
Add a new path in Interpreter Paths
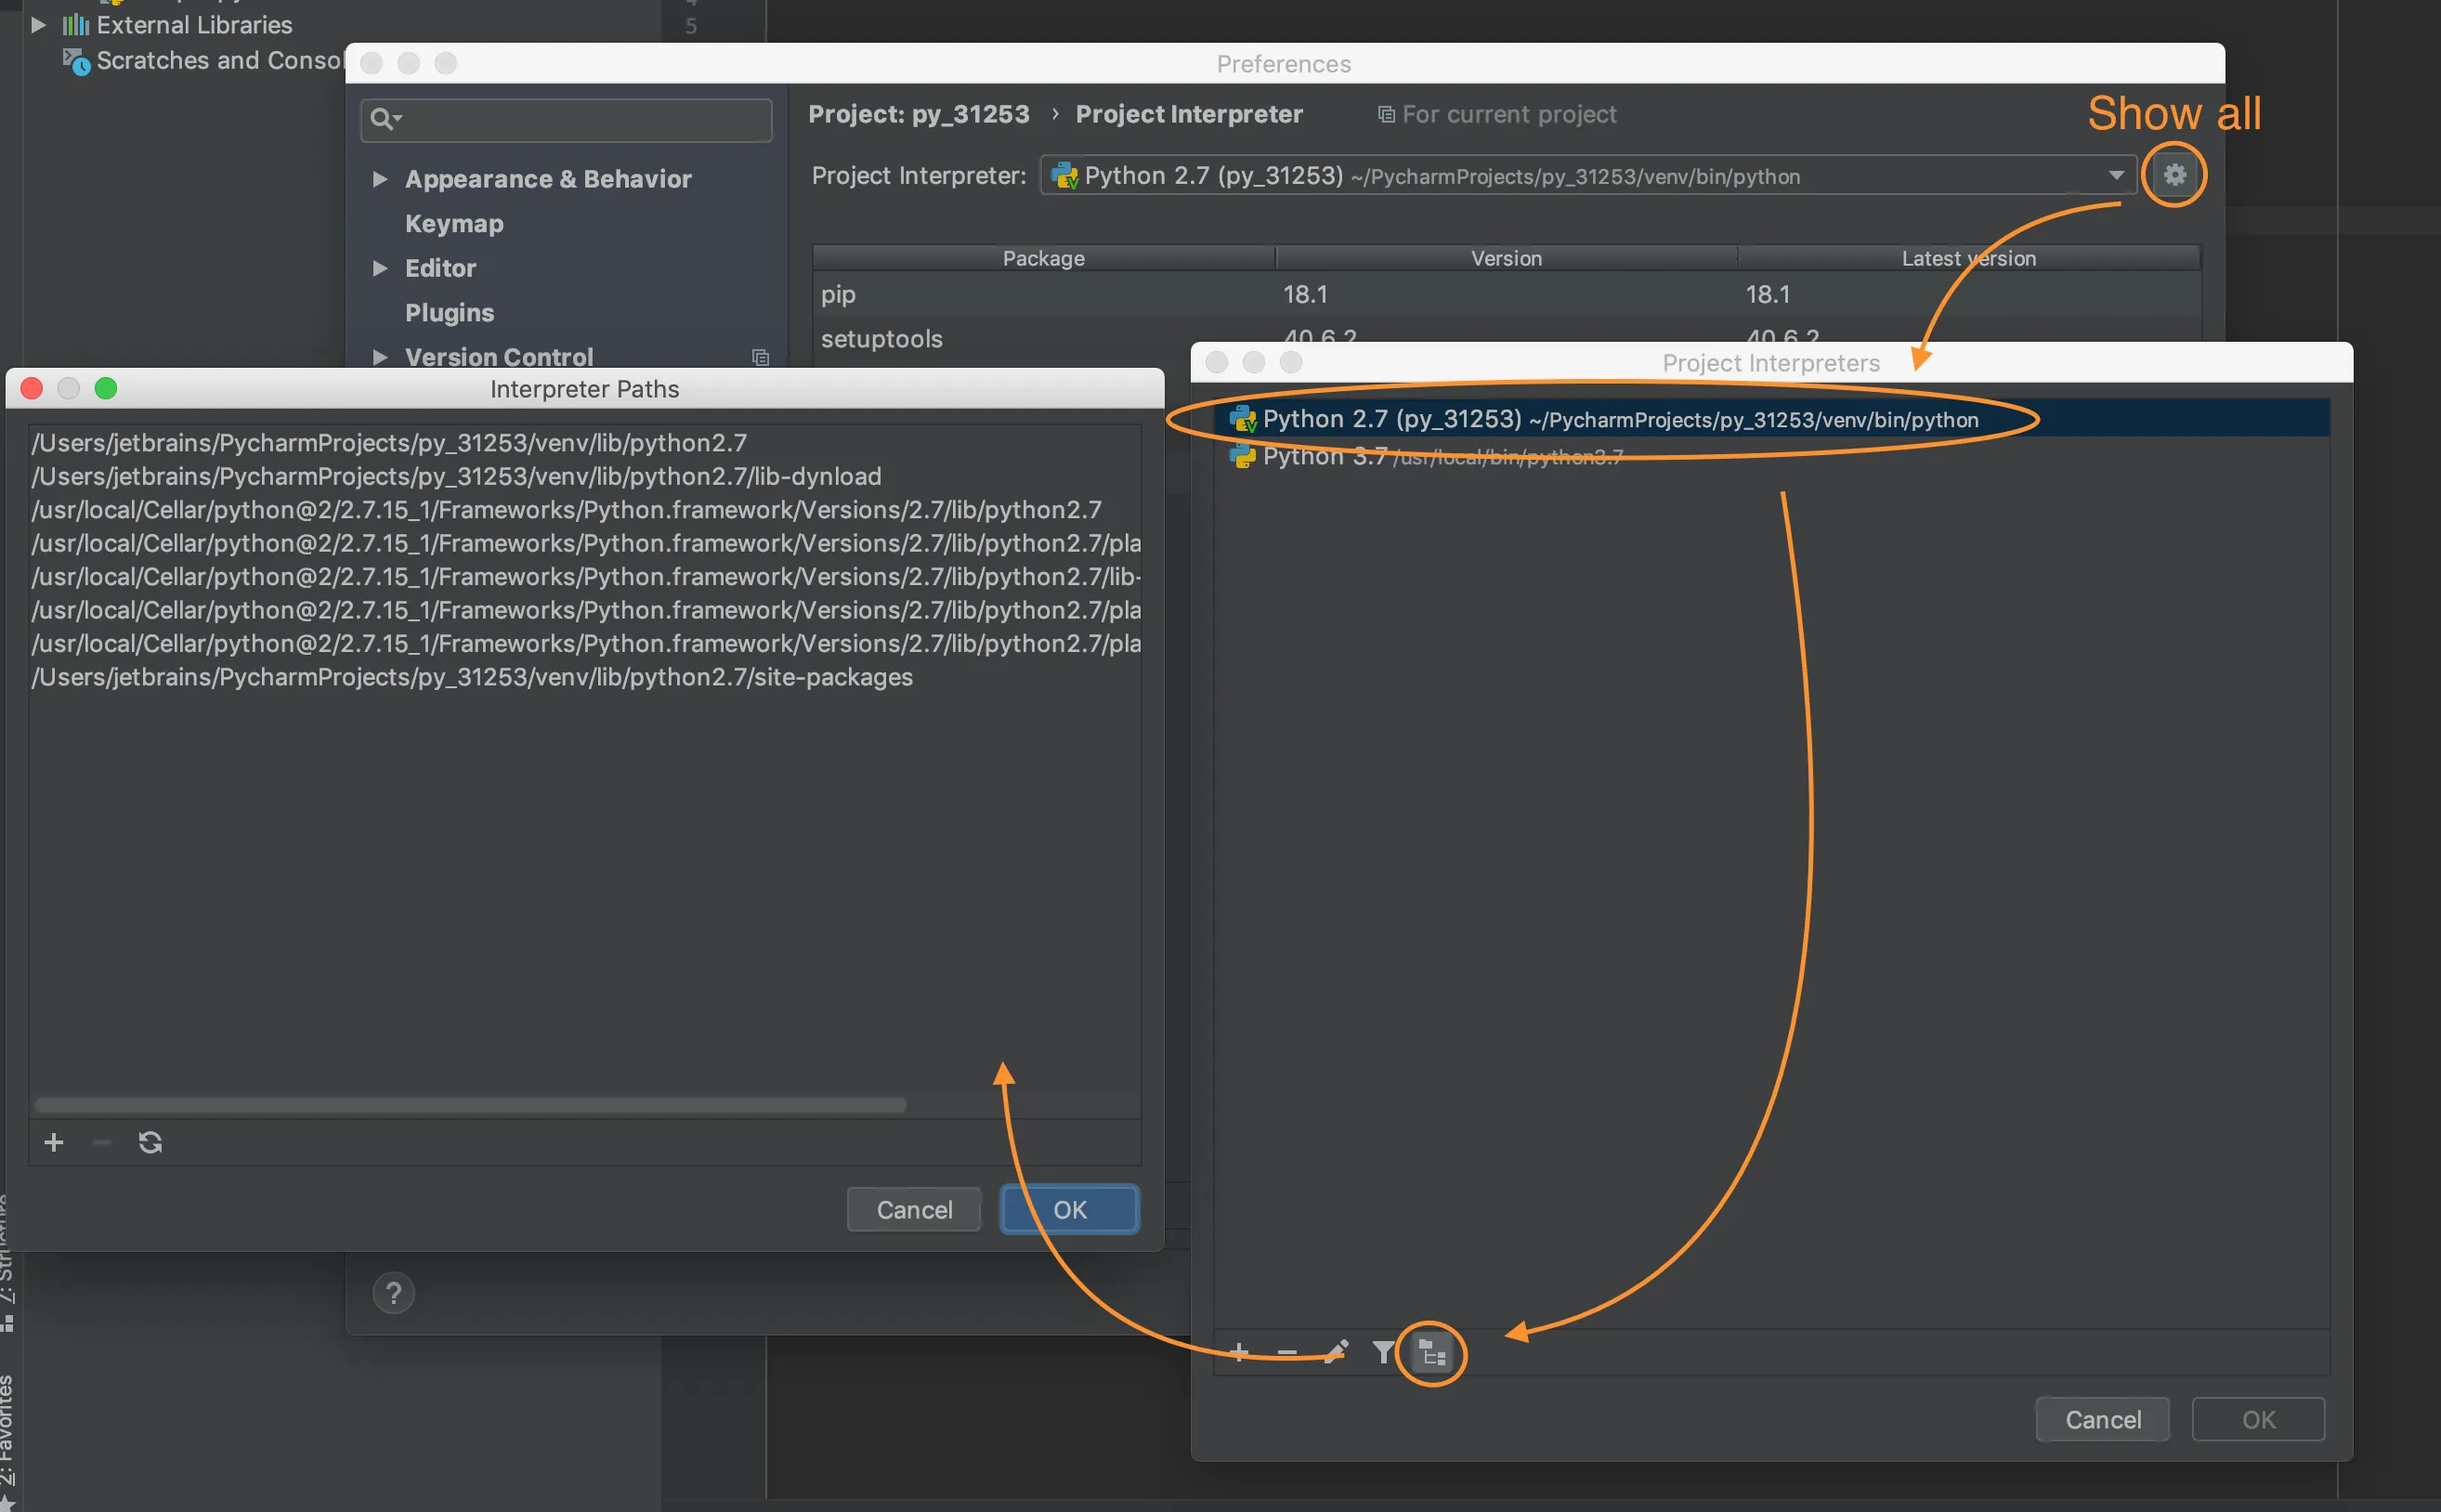pos(54,1142)
